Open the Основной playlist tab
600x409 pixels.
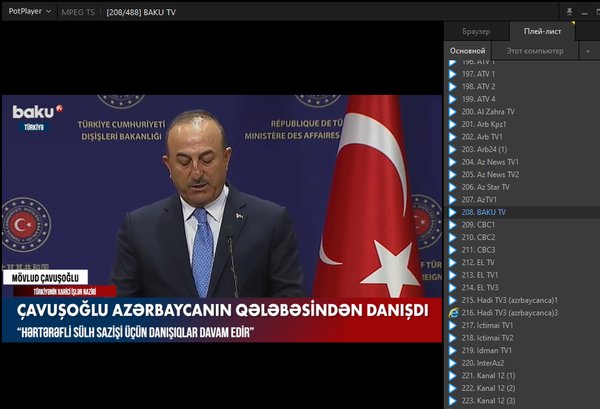tap(467, 50)
